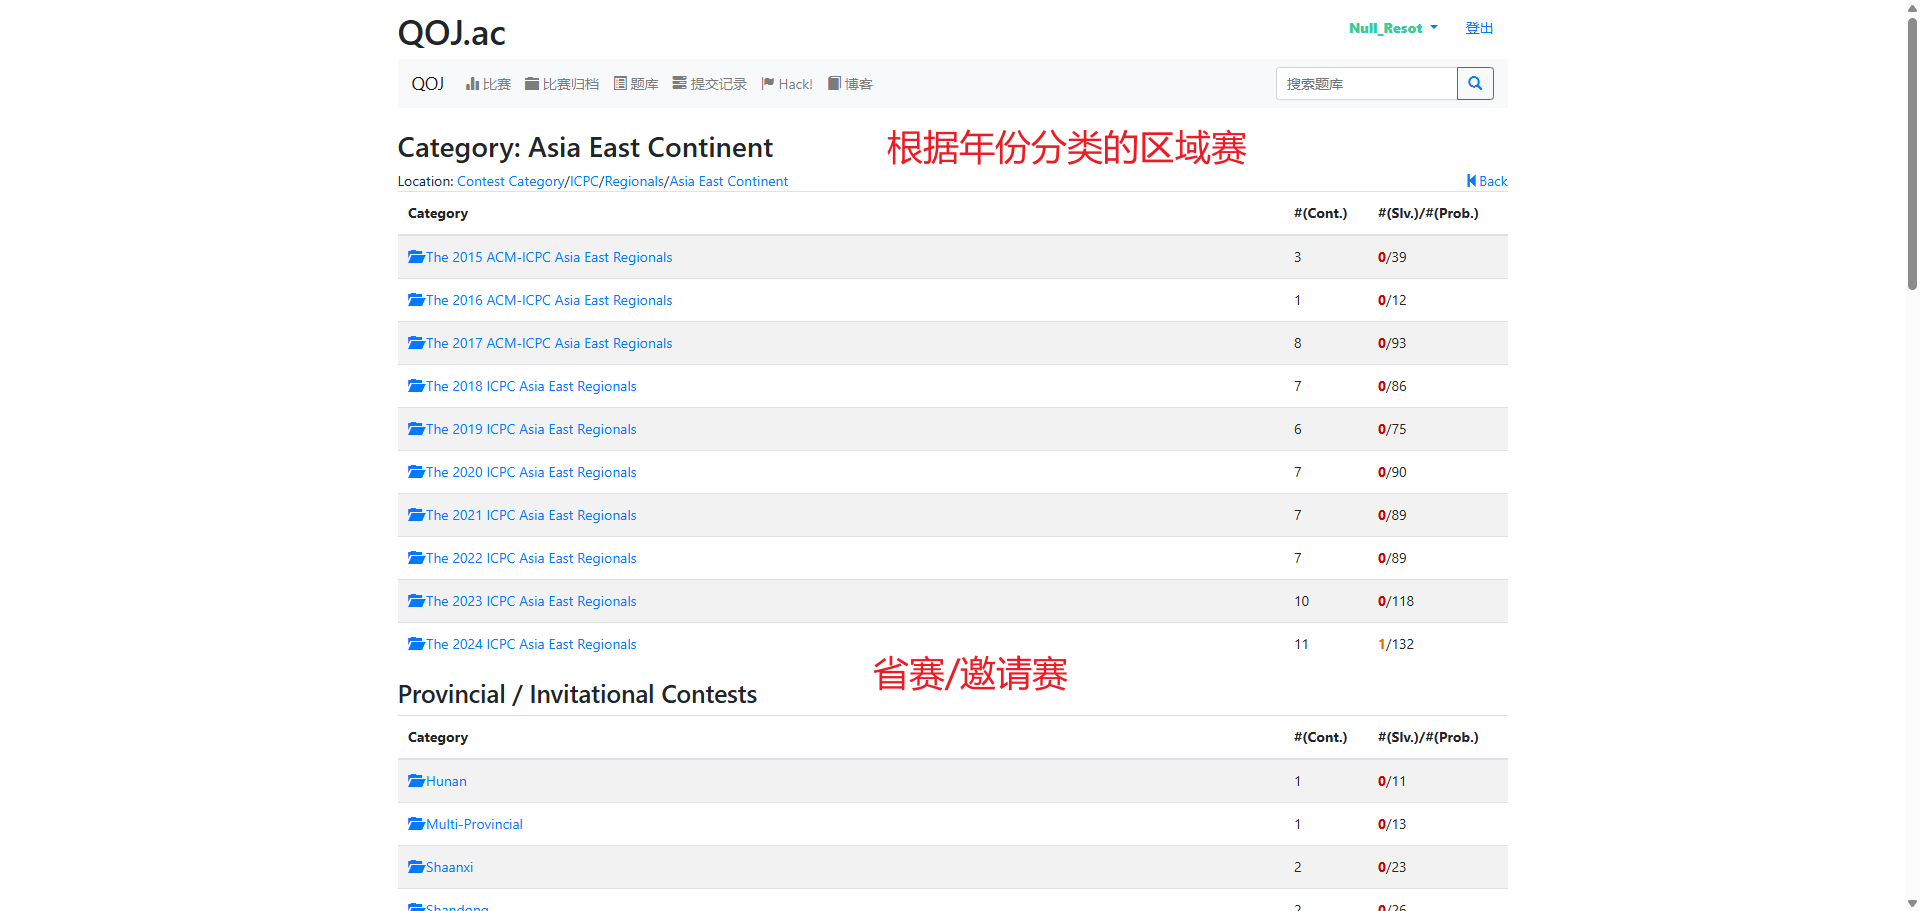Open the 比赛归档 archive icon
The width and height of the screenshot is (1920, 911).
tap(532, 84)
